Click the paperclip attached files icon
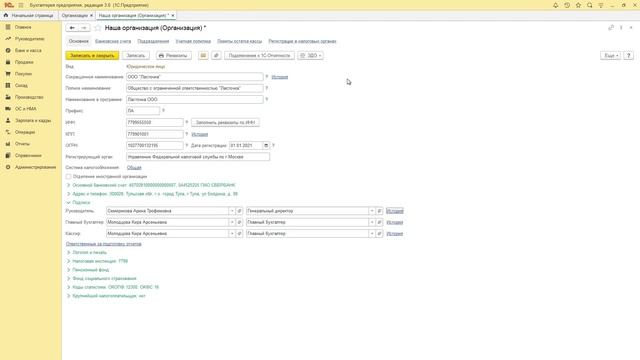640x360 pixels. [216, 56]
